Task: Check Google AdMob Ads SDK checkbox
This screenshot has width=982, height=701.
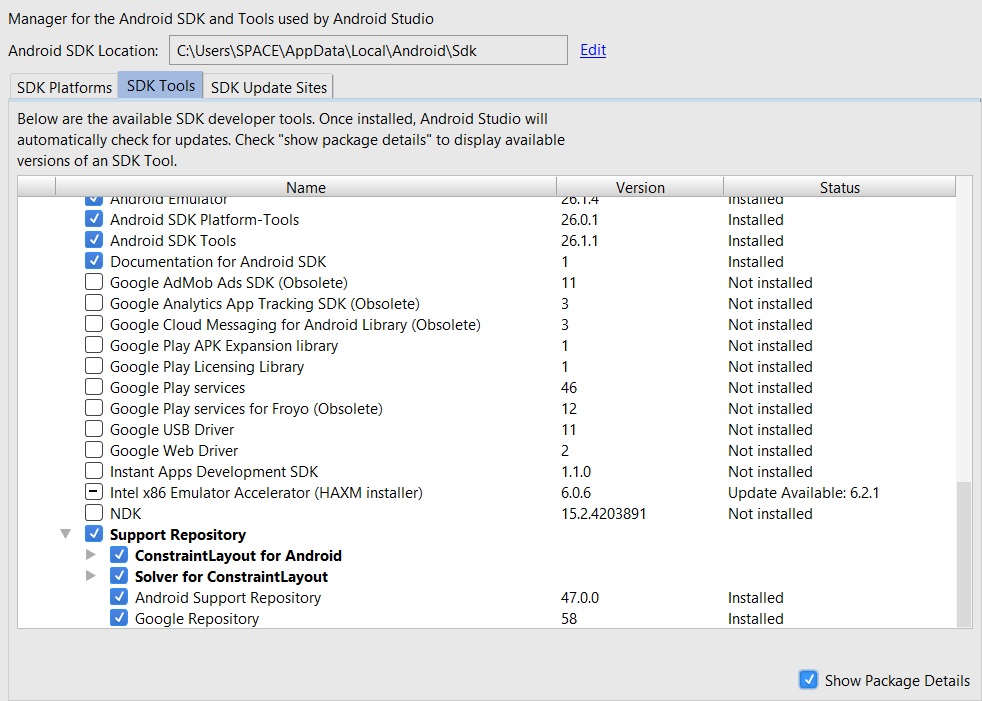Action: point(94,282)
